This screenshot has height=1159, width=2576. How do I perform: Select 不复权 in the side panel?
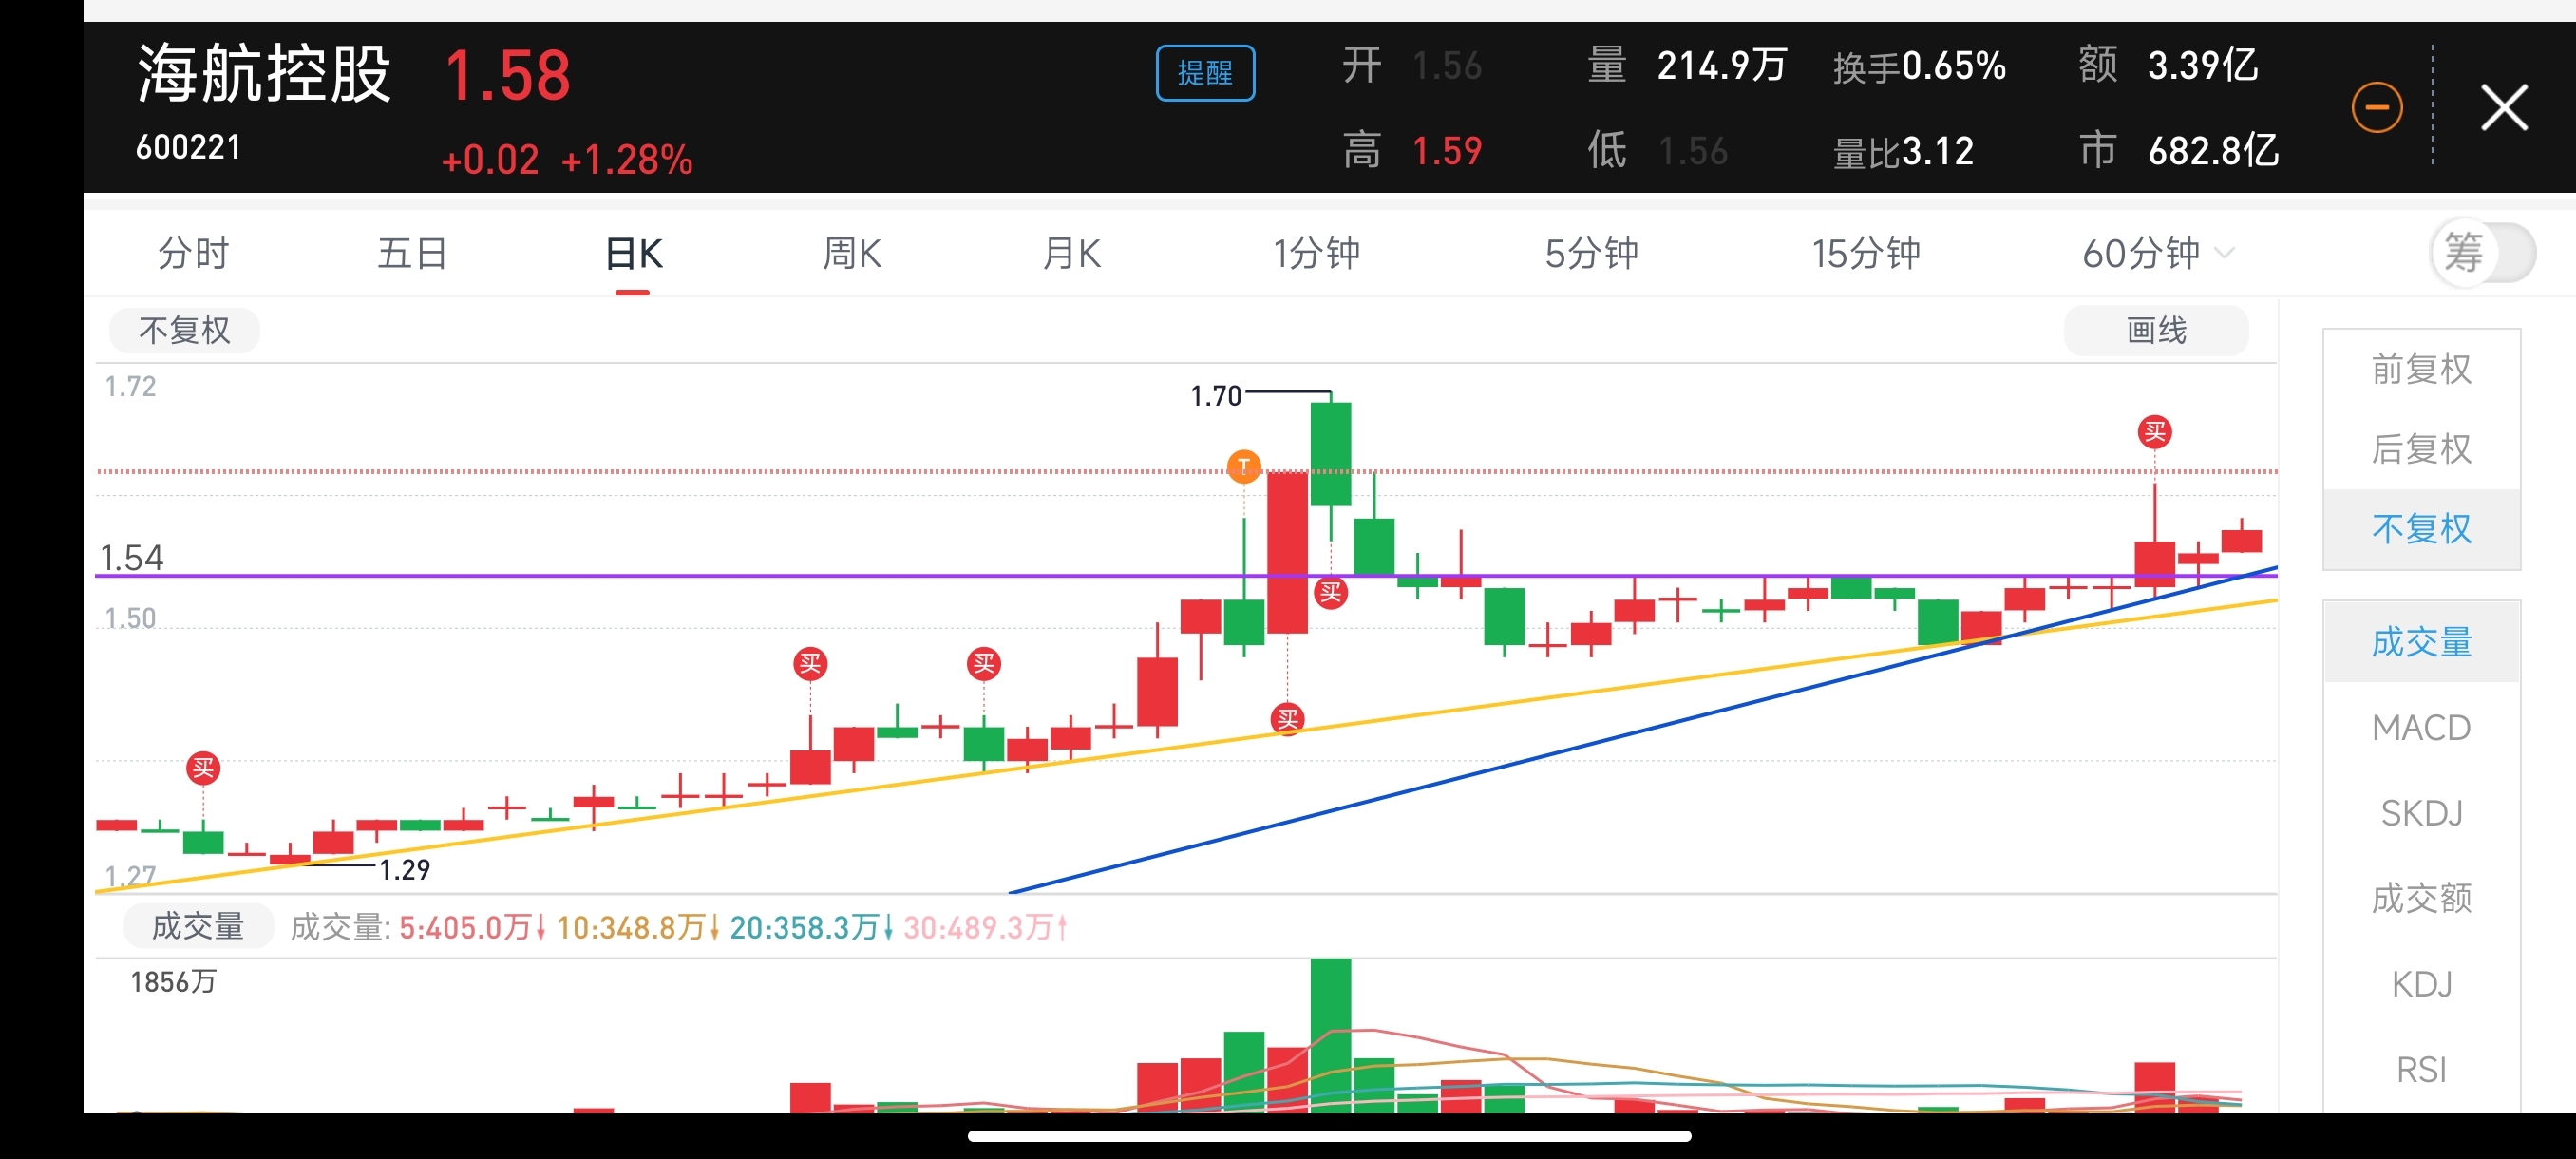click(2421, 528)
